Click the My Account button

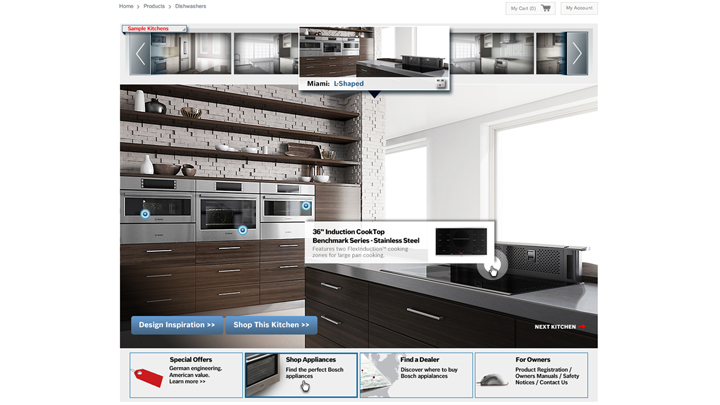[x=579, y=8]
